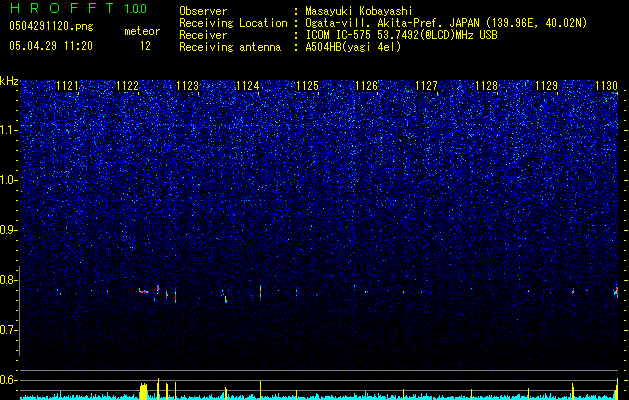Click the 1124 time marker
Screen dimensions: 629x400
click(x=248, y=86)
